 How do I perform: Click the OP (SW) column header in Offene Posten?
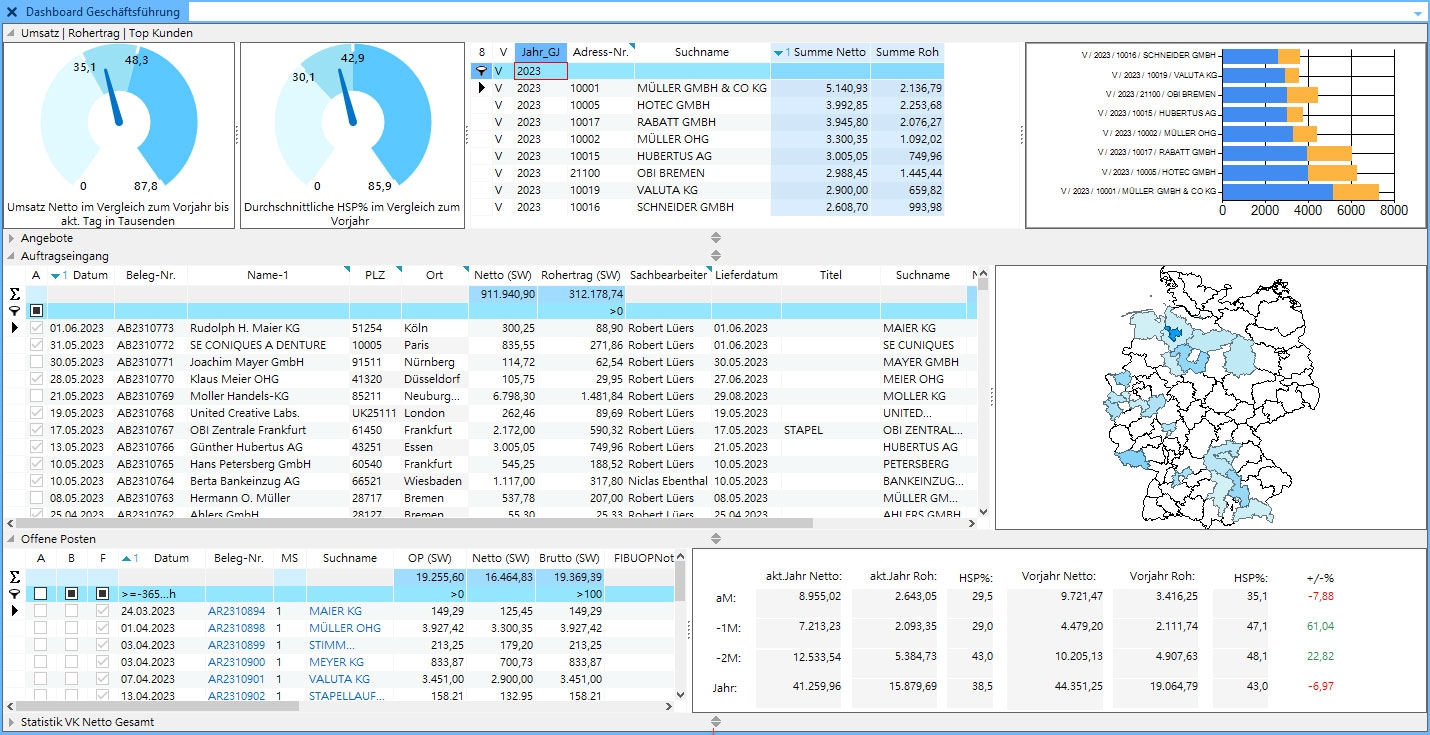click(429, 558)
